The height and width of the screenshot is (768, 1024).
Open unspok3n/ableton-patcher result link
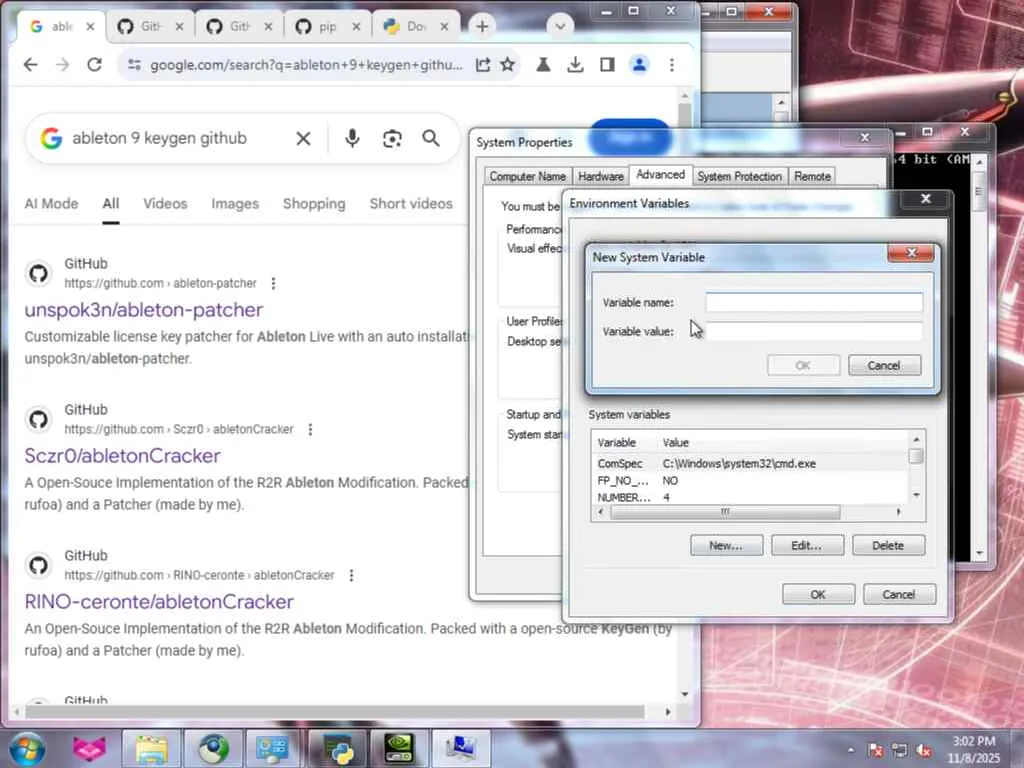(x=144, y=310)
